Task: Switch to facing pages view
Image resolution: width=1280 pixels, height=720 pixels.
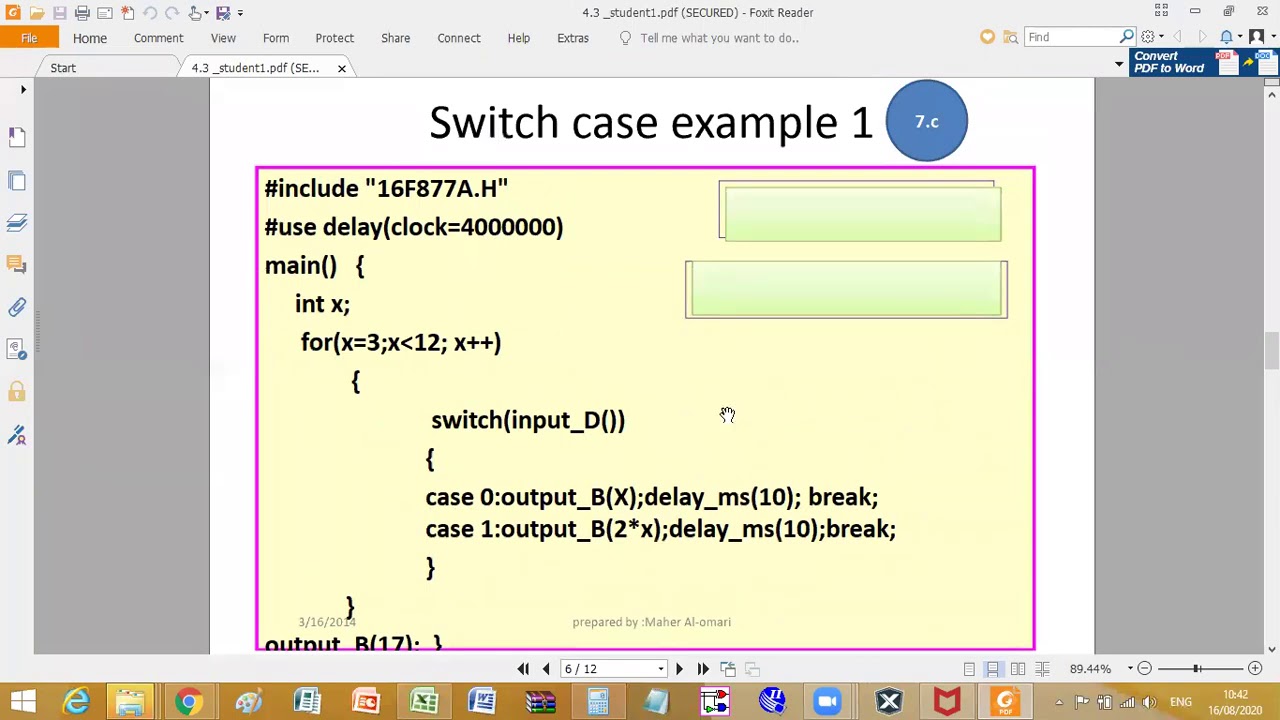Action: (x=1018, y=669)
